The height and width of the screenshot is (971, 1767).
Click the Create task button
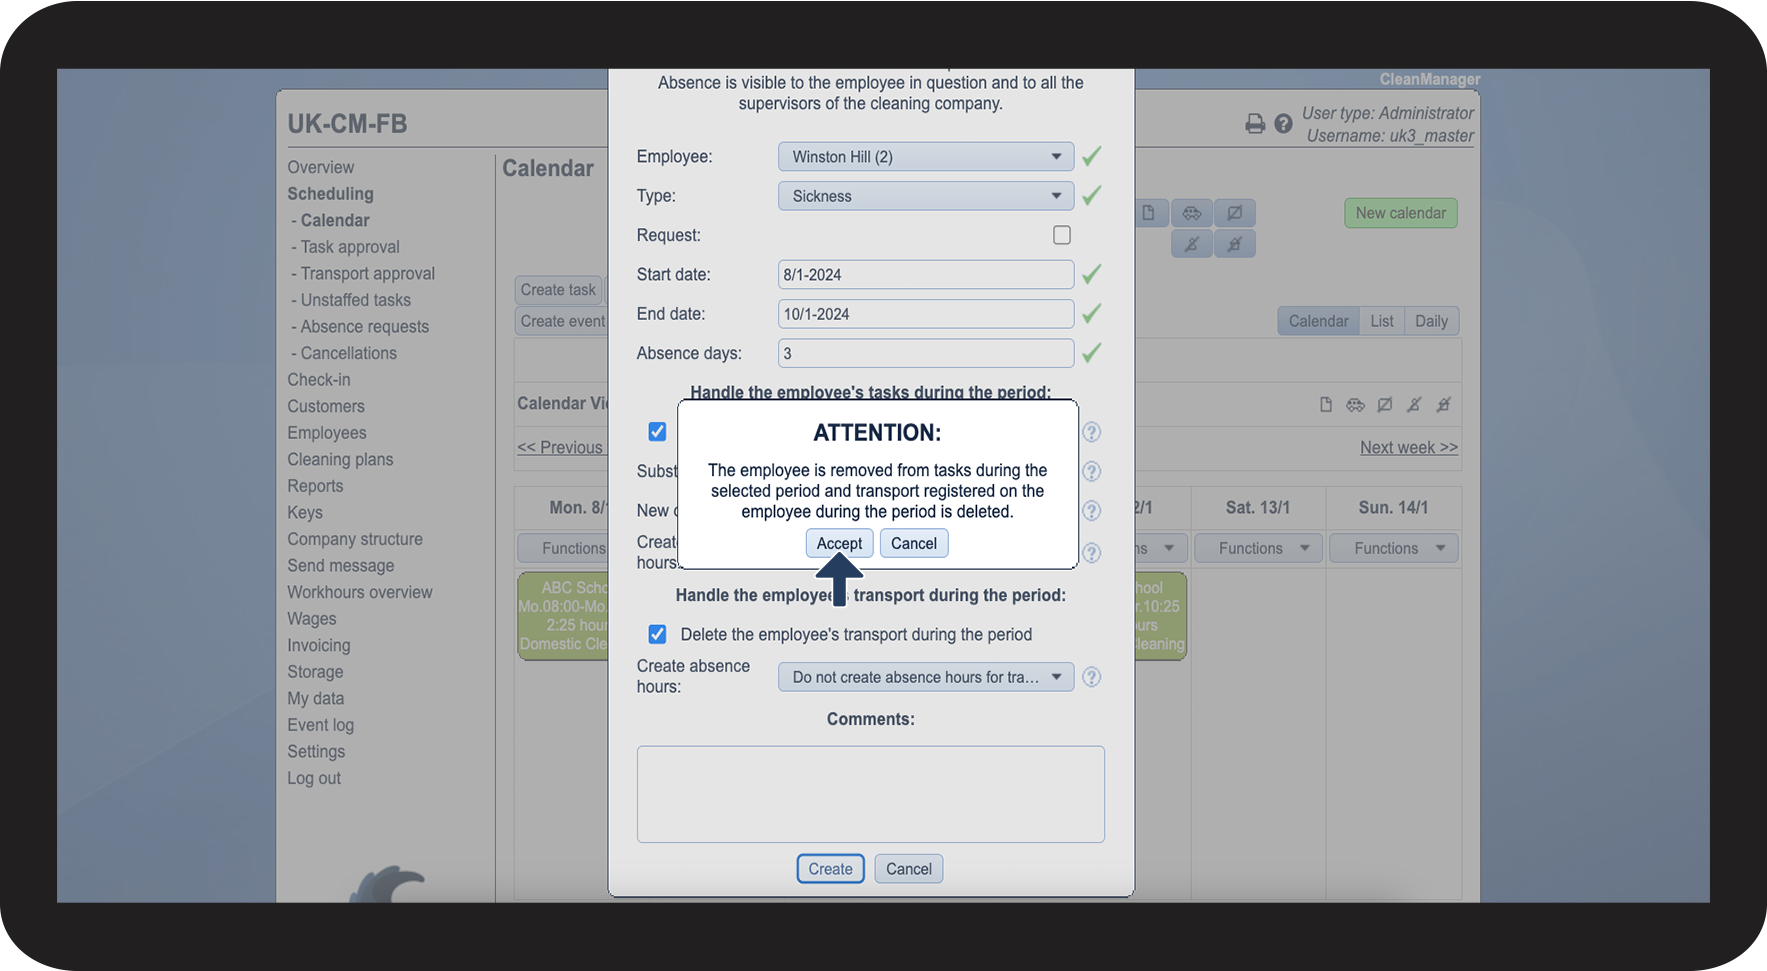point(558,290)
